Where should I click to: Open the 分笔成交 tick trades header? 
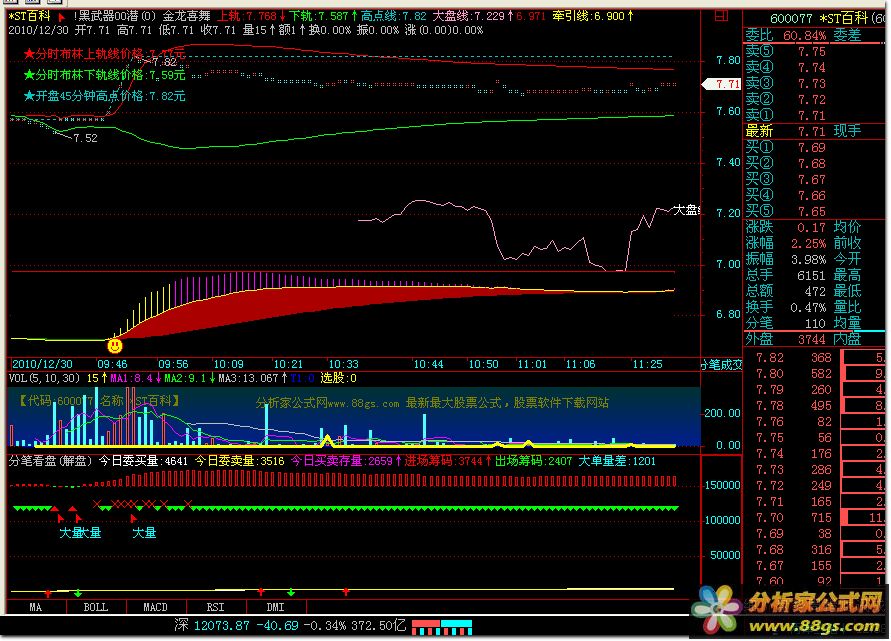pyautogui.click(x=721, y=365)
